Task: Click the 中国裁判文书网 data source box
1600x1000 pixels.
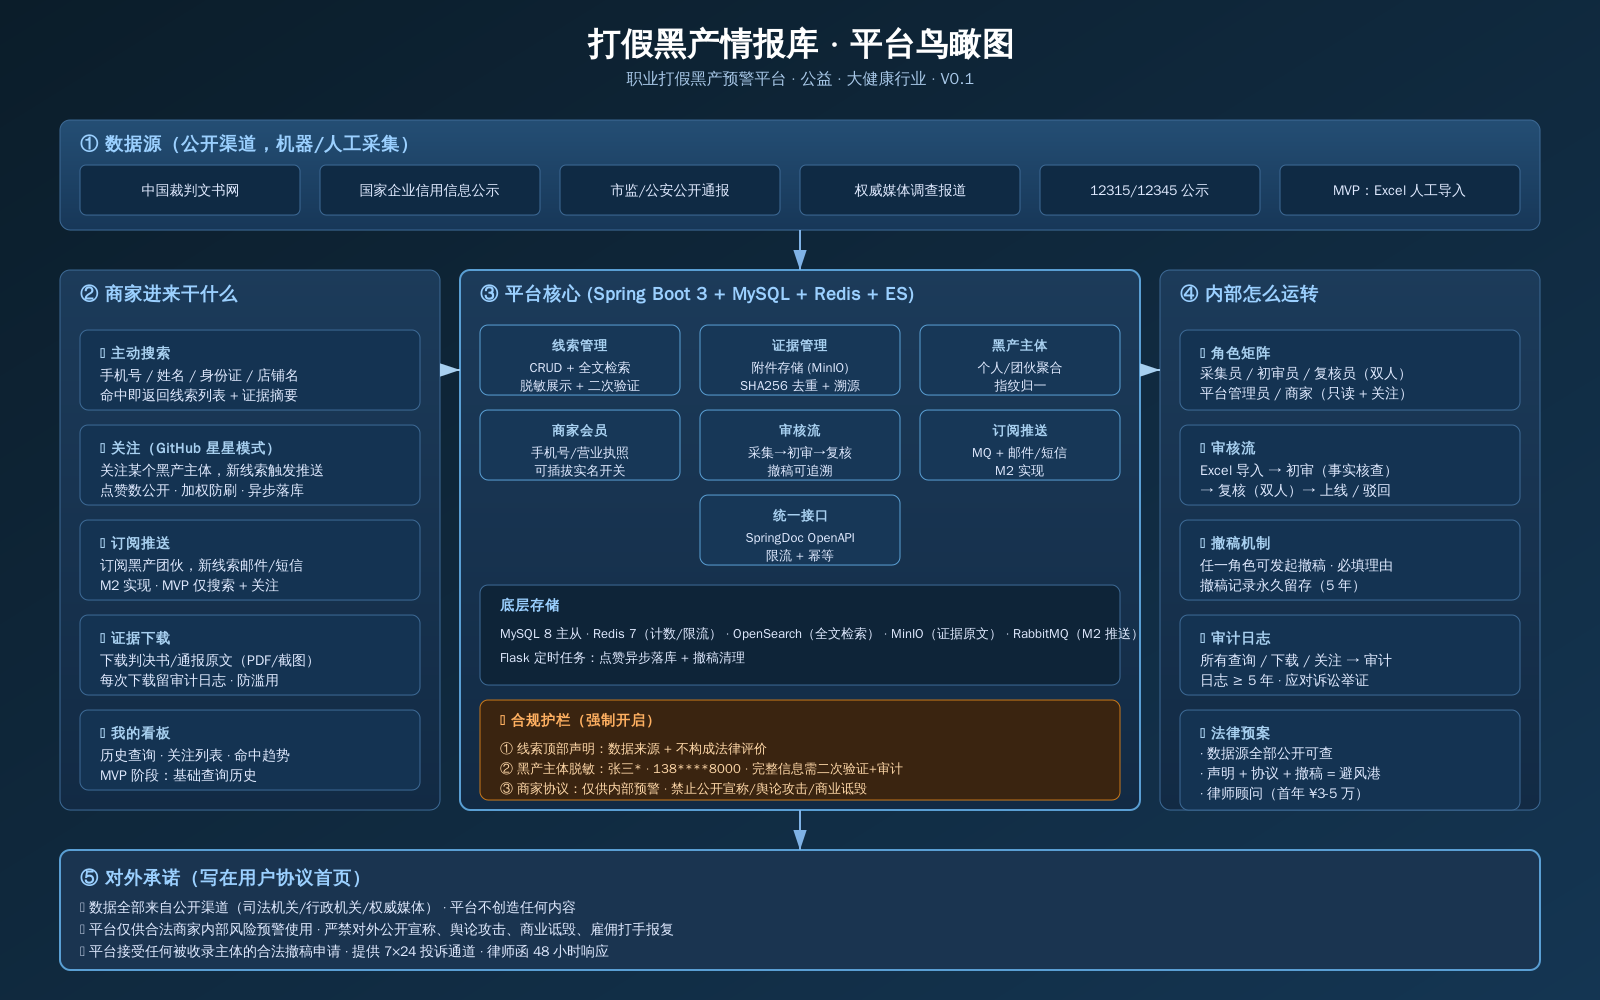Action: pyautogui.click(x=190, y=190)
